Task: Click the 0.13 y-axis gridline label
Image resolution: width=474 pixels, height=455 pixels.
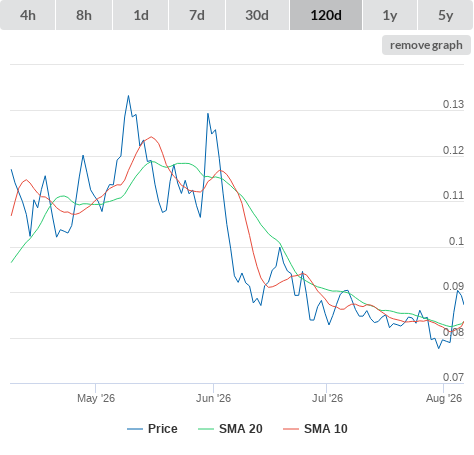Action: 453,104
